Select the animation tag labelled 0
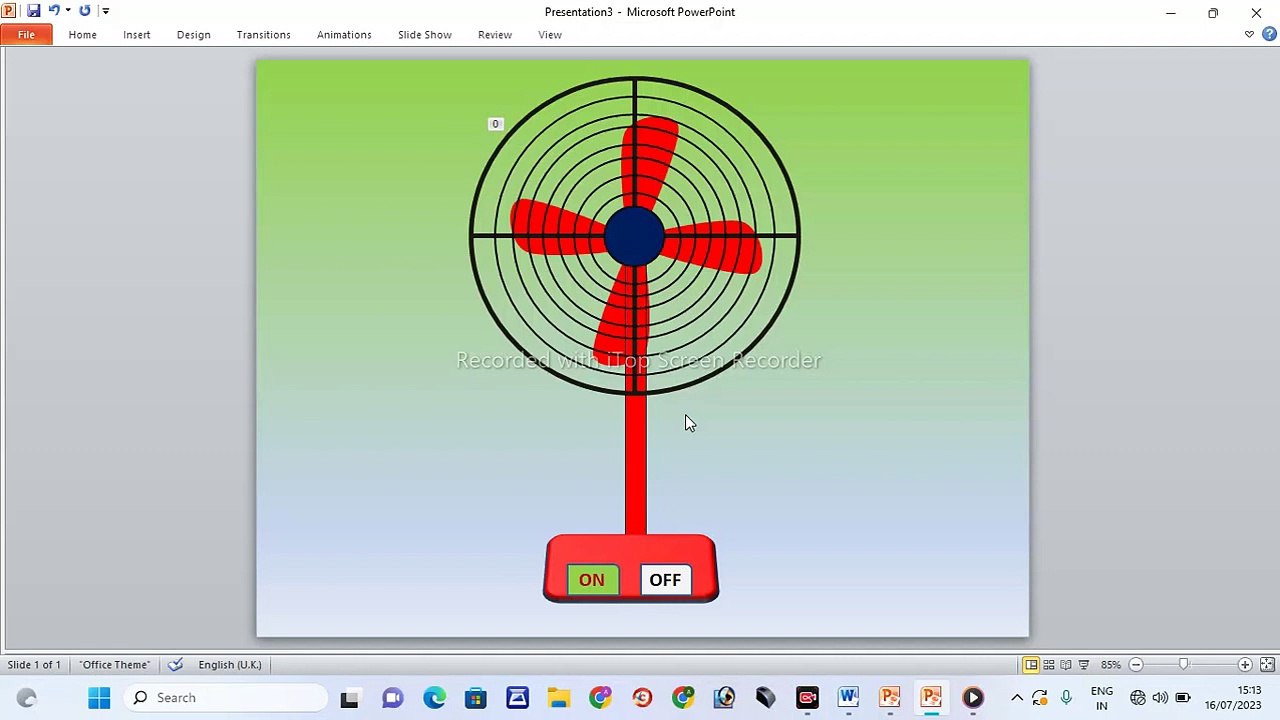Viewport: 1280px width, 720px height. pyautogui.click(x=495, y=124)
